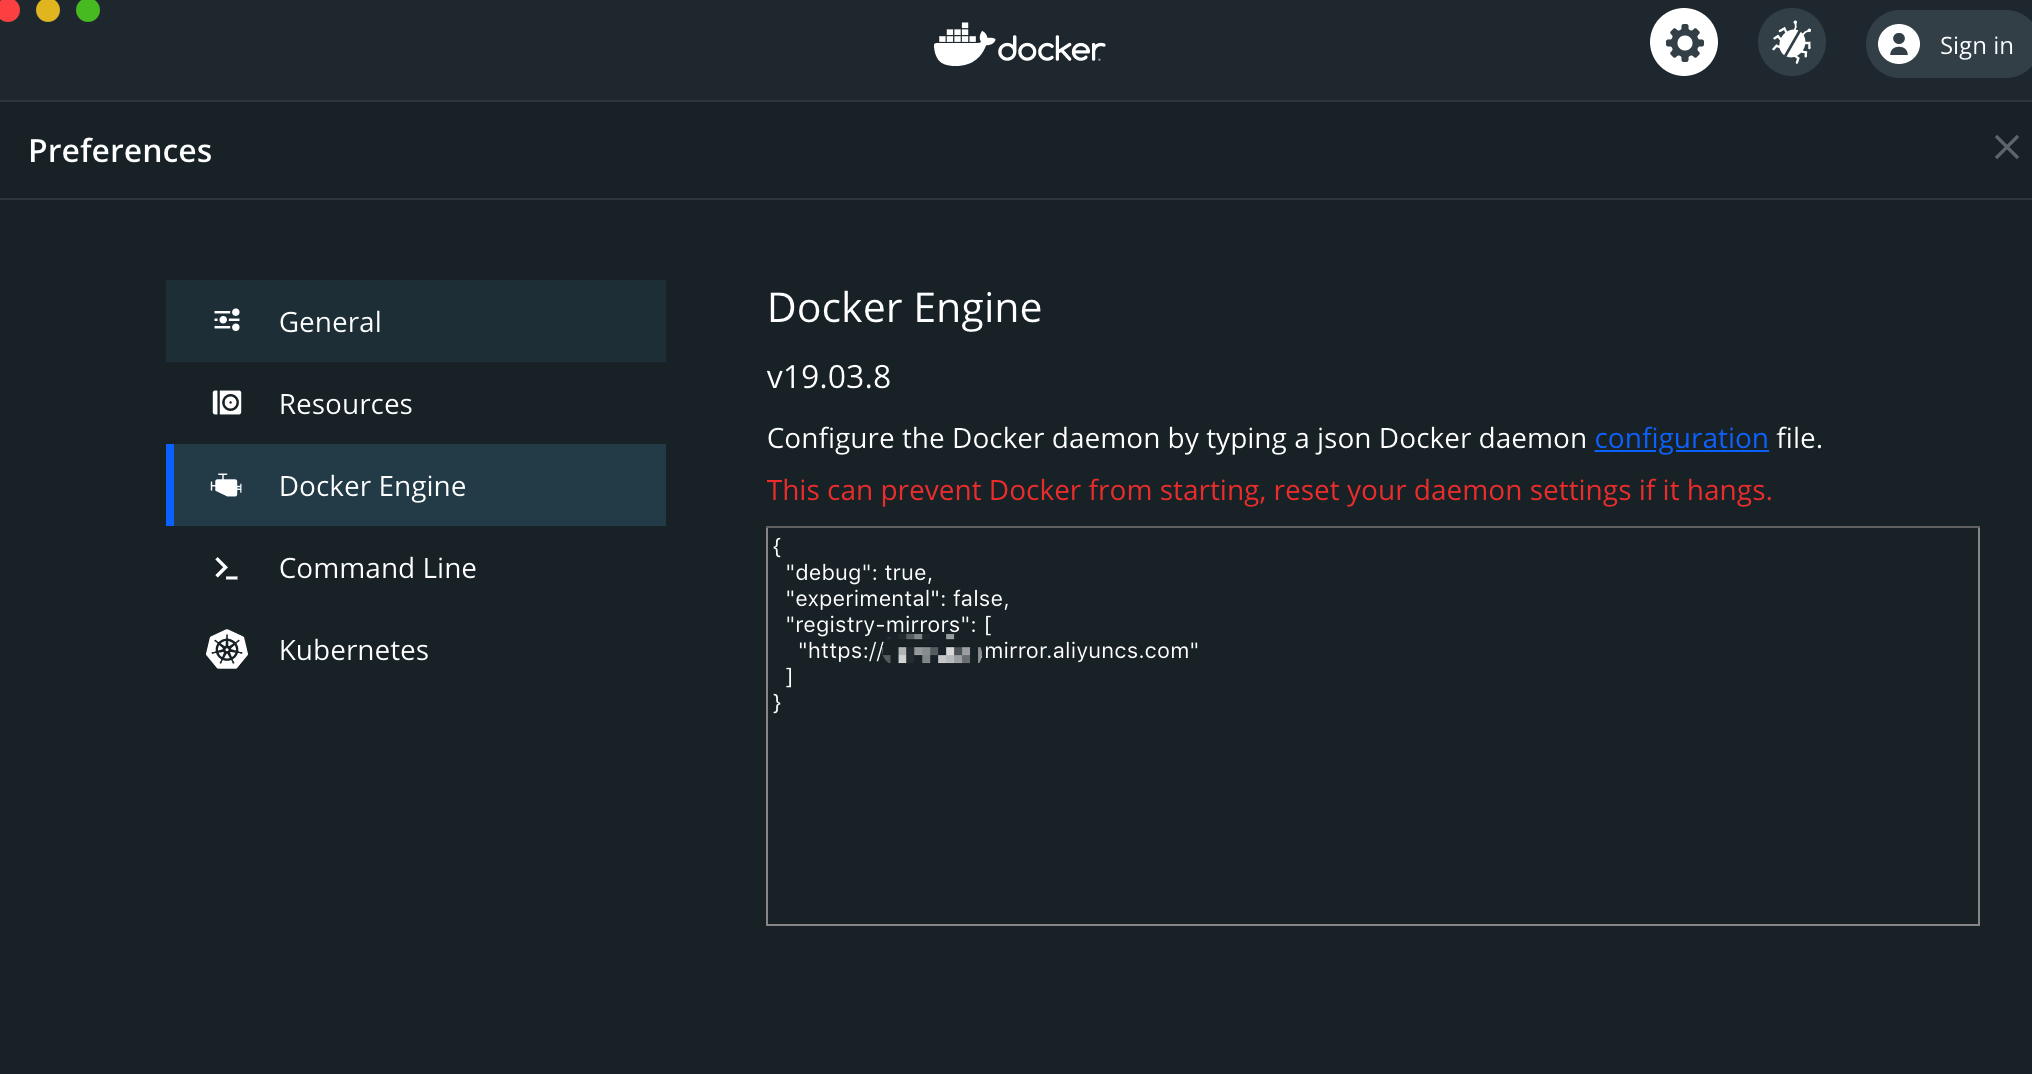The height and width of the screenshot is (1074, 2032).
Task: Switch to the Resources tab
Action: (x=416, y=403)
